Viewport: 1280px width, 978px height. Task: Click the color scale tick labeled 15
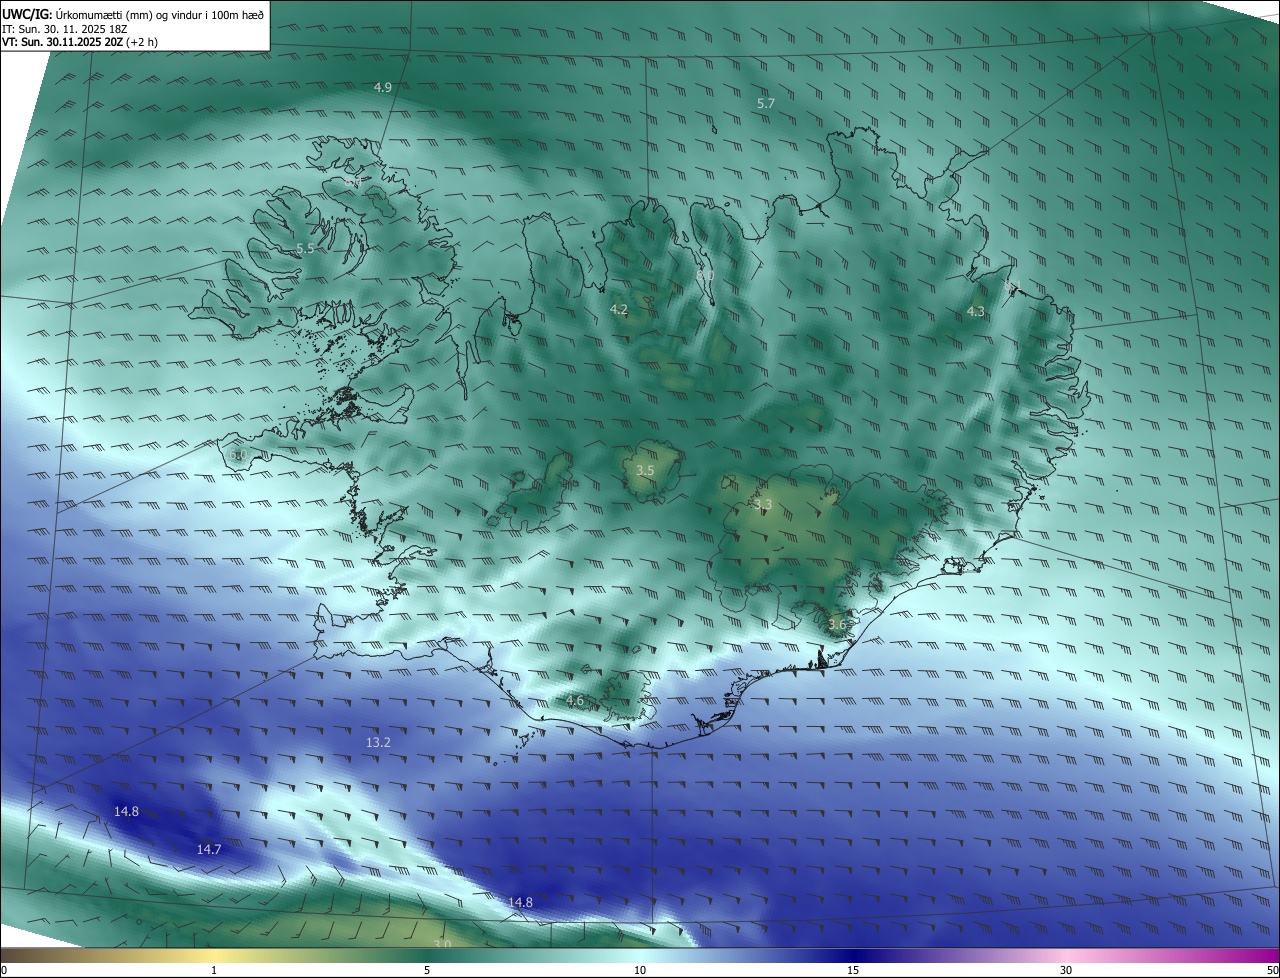point(853,970)
